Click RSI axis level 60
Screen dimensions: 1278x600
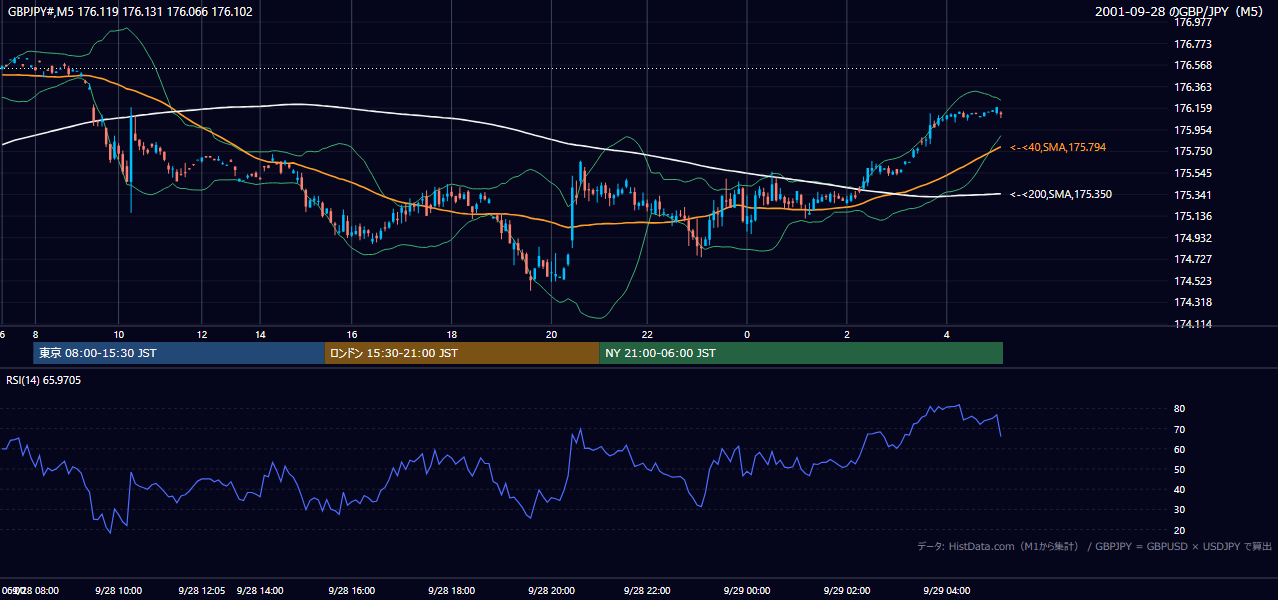click(x=1180, y=449)
